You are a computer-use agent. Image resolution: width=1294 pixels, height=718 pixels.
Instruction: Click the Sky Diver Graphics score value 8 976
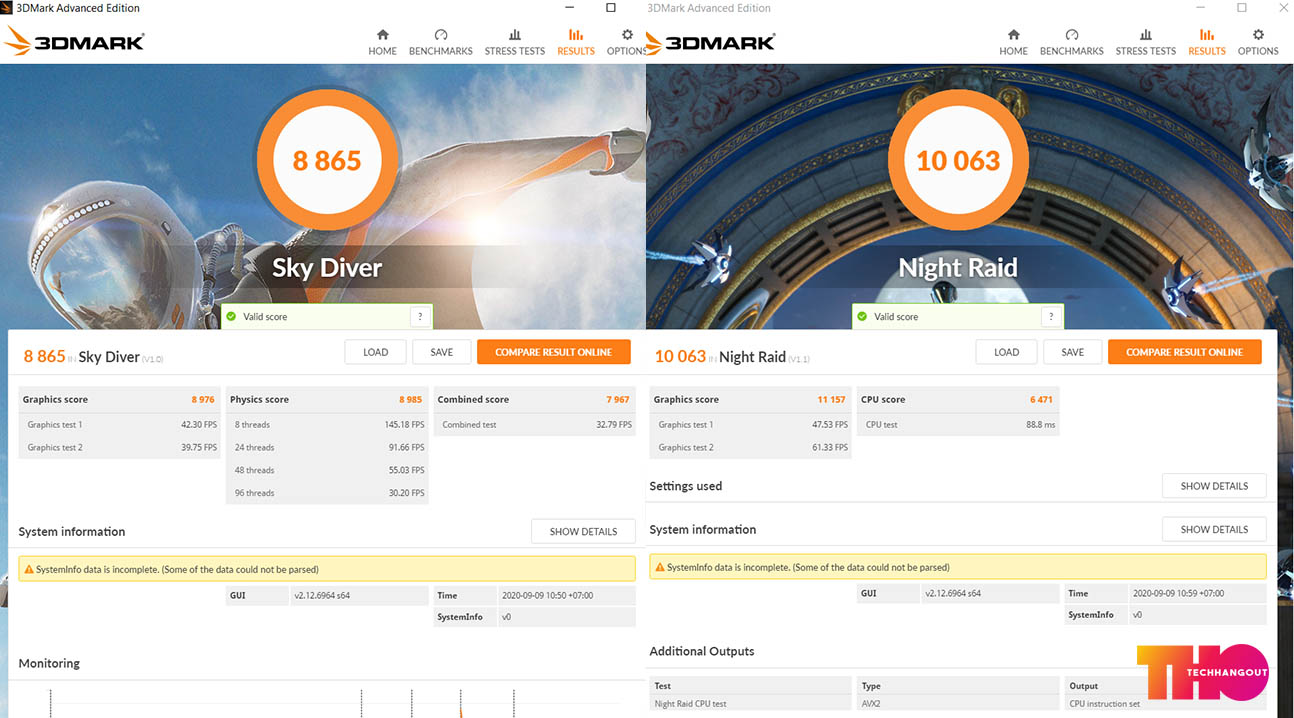pos(203,399)
